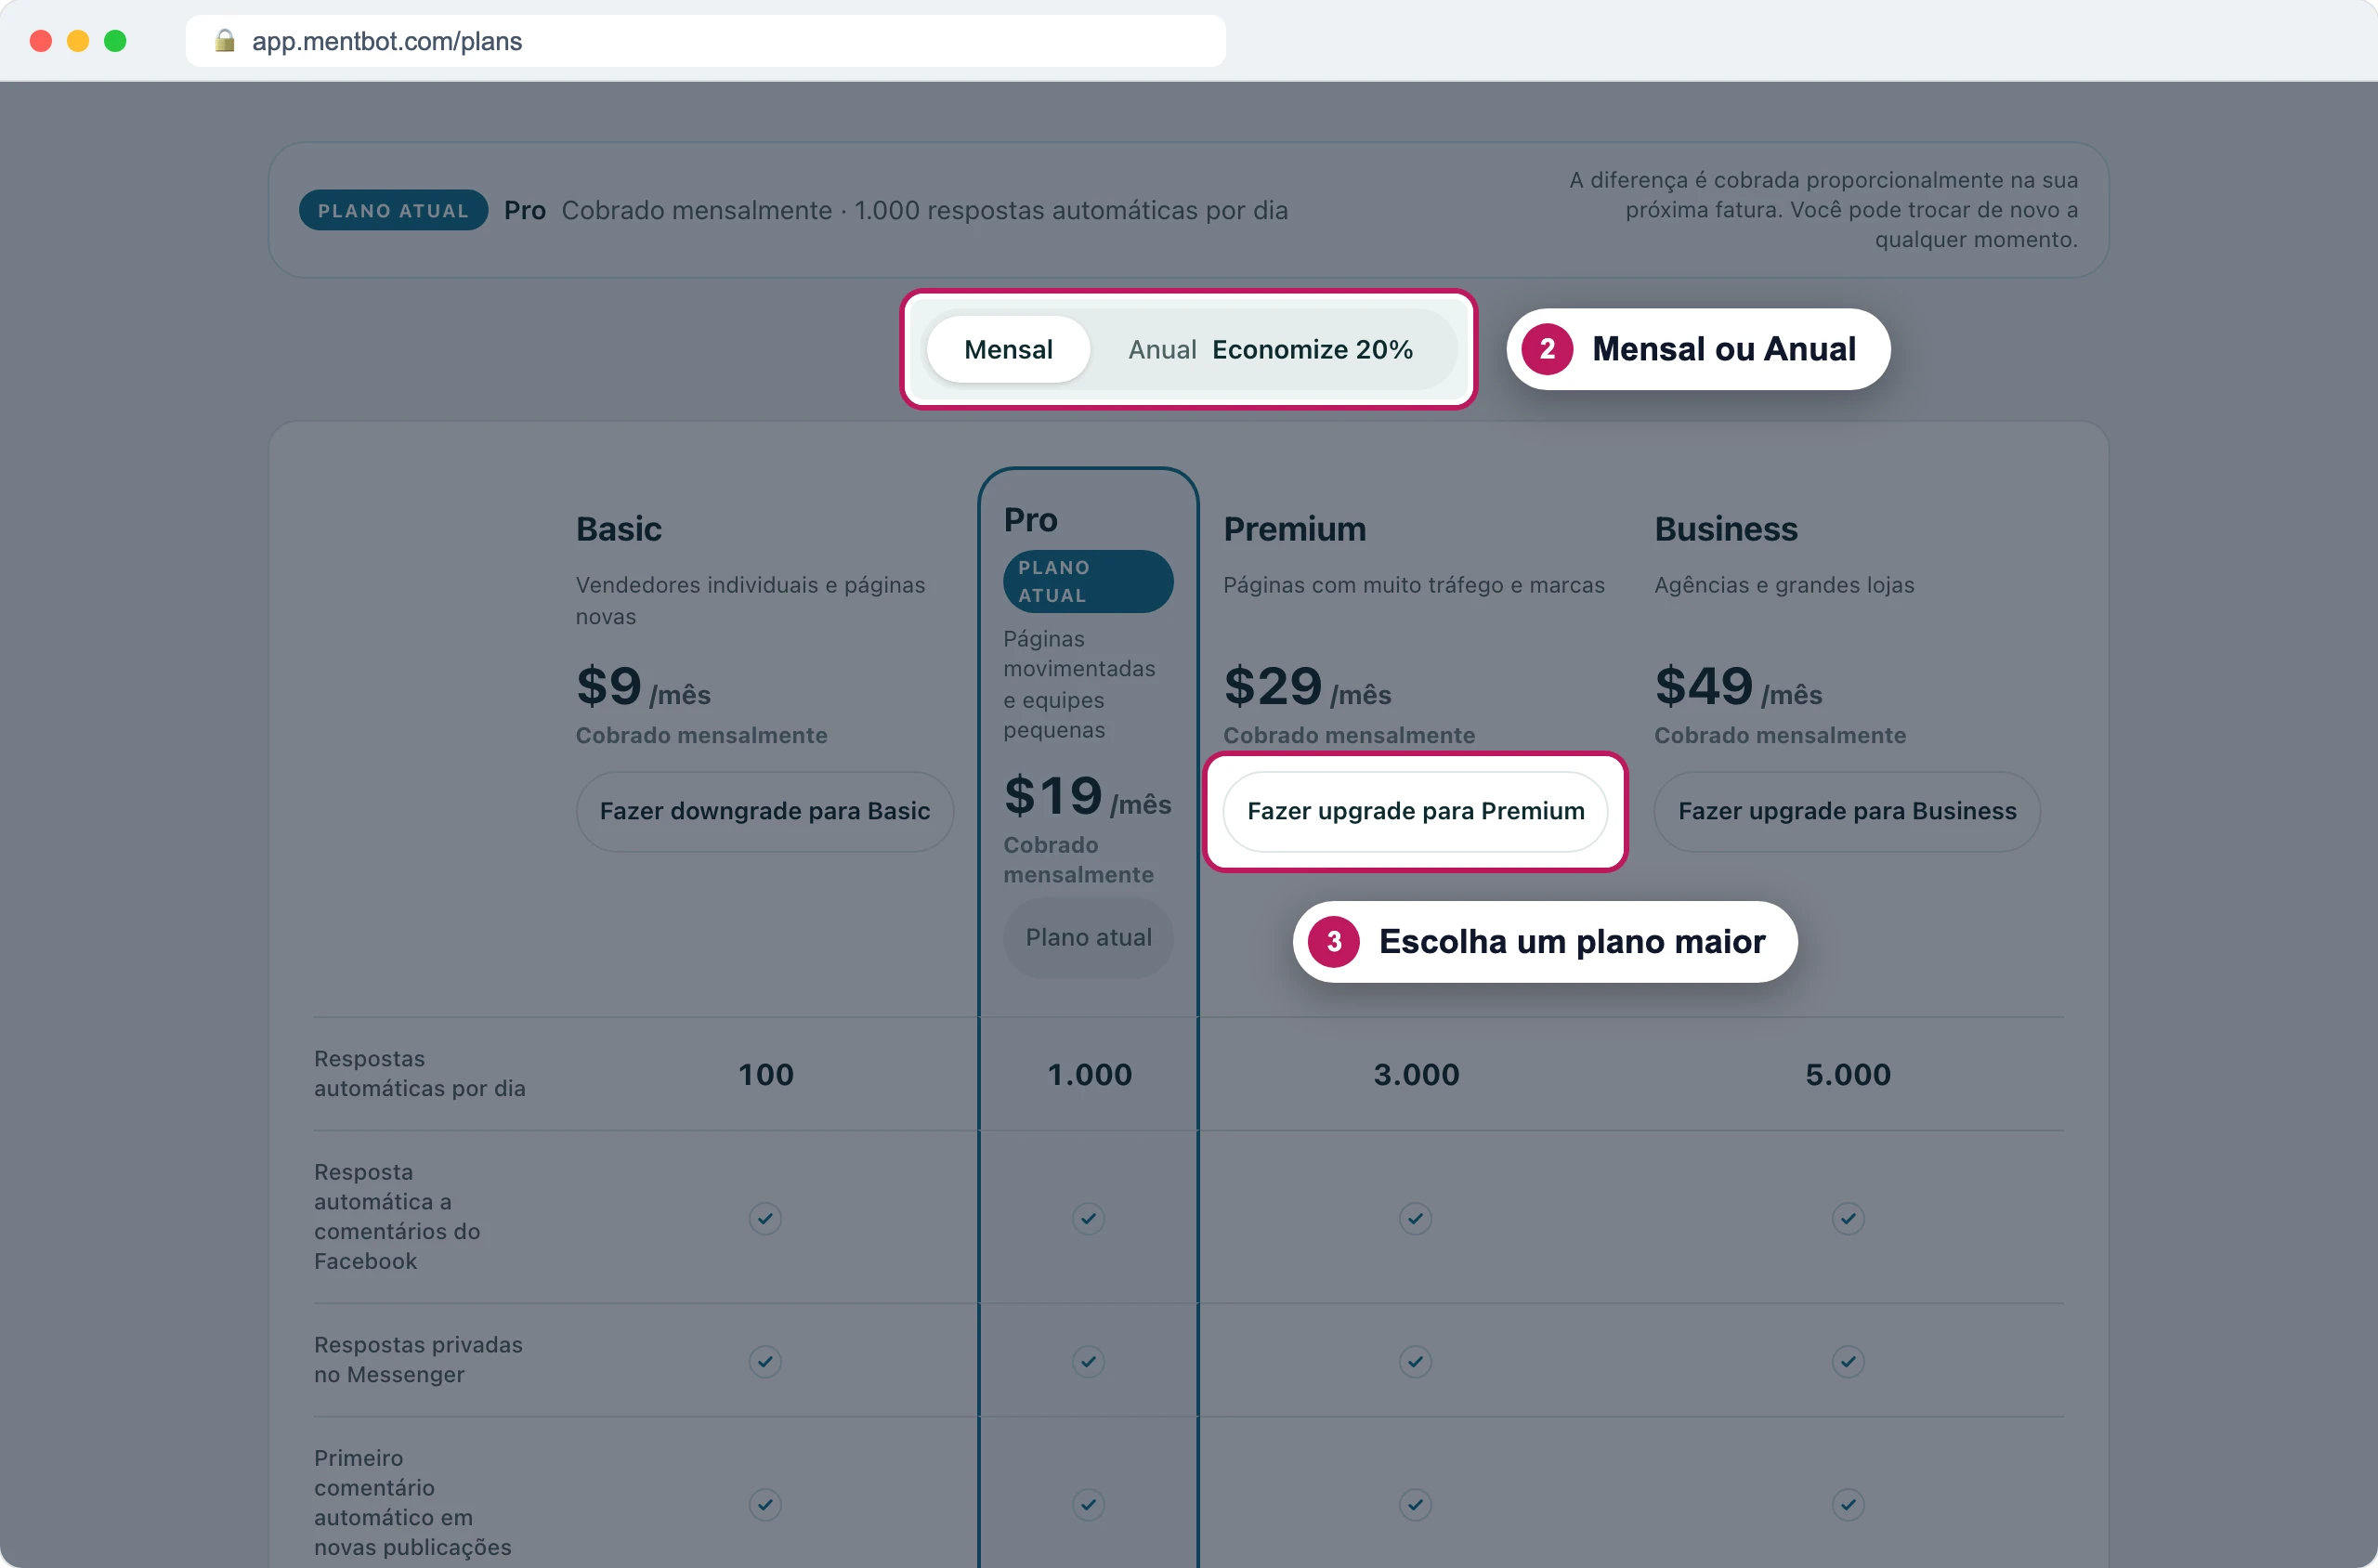Click Pro checkmark for Messenger private replies
Screen dimensions: 2378x1568
(x=1088, y=1361)
